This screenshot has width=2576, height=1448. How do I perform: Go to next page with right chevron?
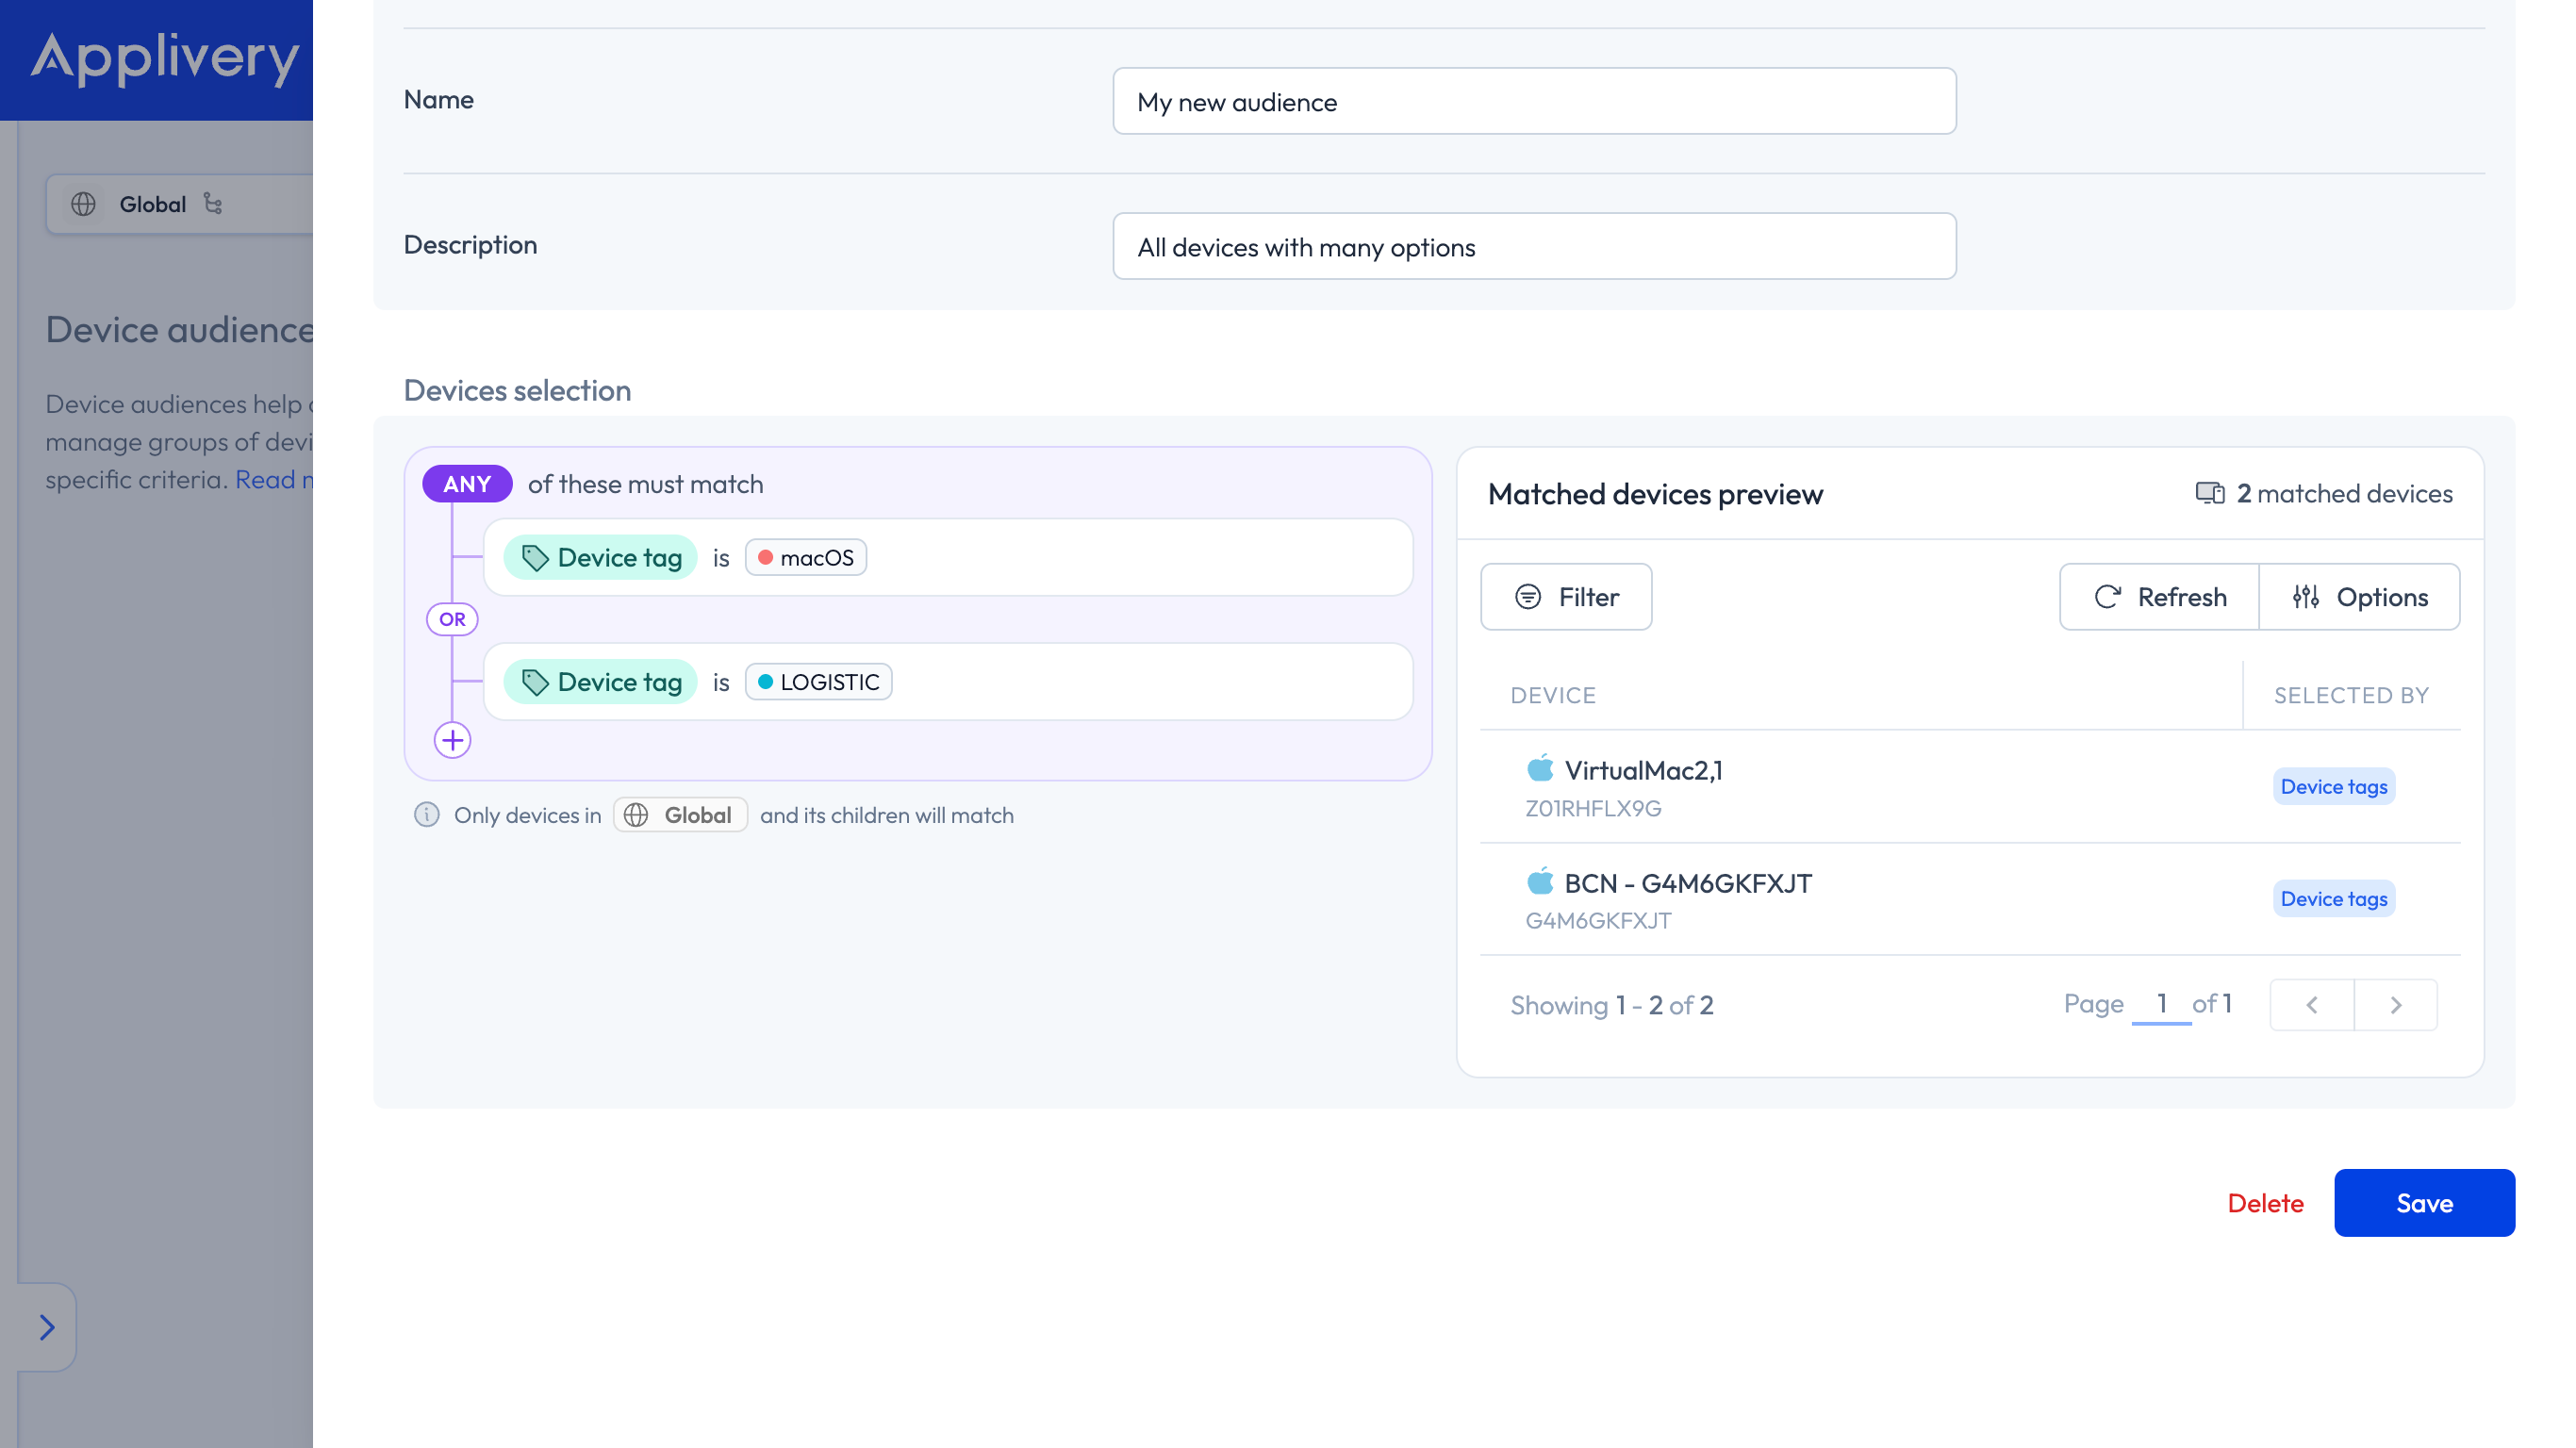[x=2396, y=1005]
